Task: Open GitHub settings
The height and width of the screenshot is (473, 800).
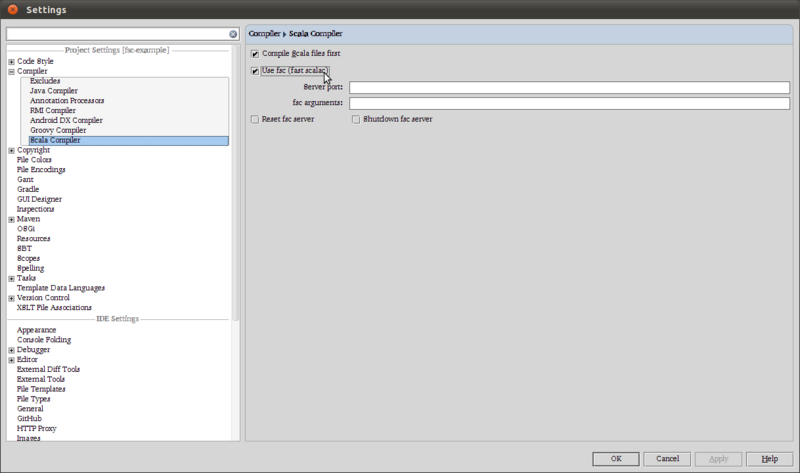Action: pyautogui.click(x=29, y=418)
